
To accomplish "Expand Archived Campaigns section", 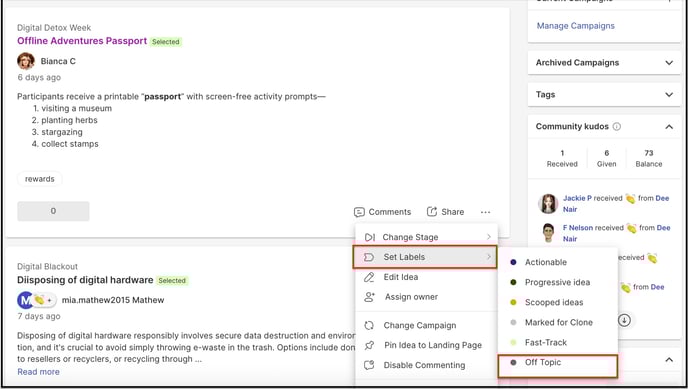I will (x=669, y=63).
